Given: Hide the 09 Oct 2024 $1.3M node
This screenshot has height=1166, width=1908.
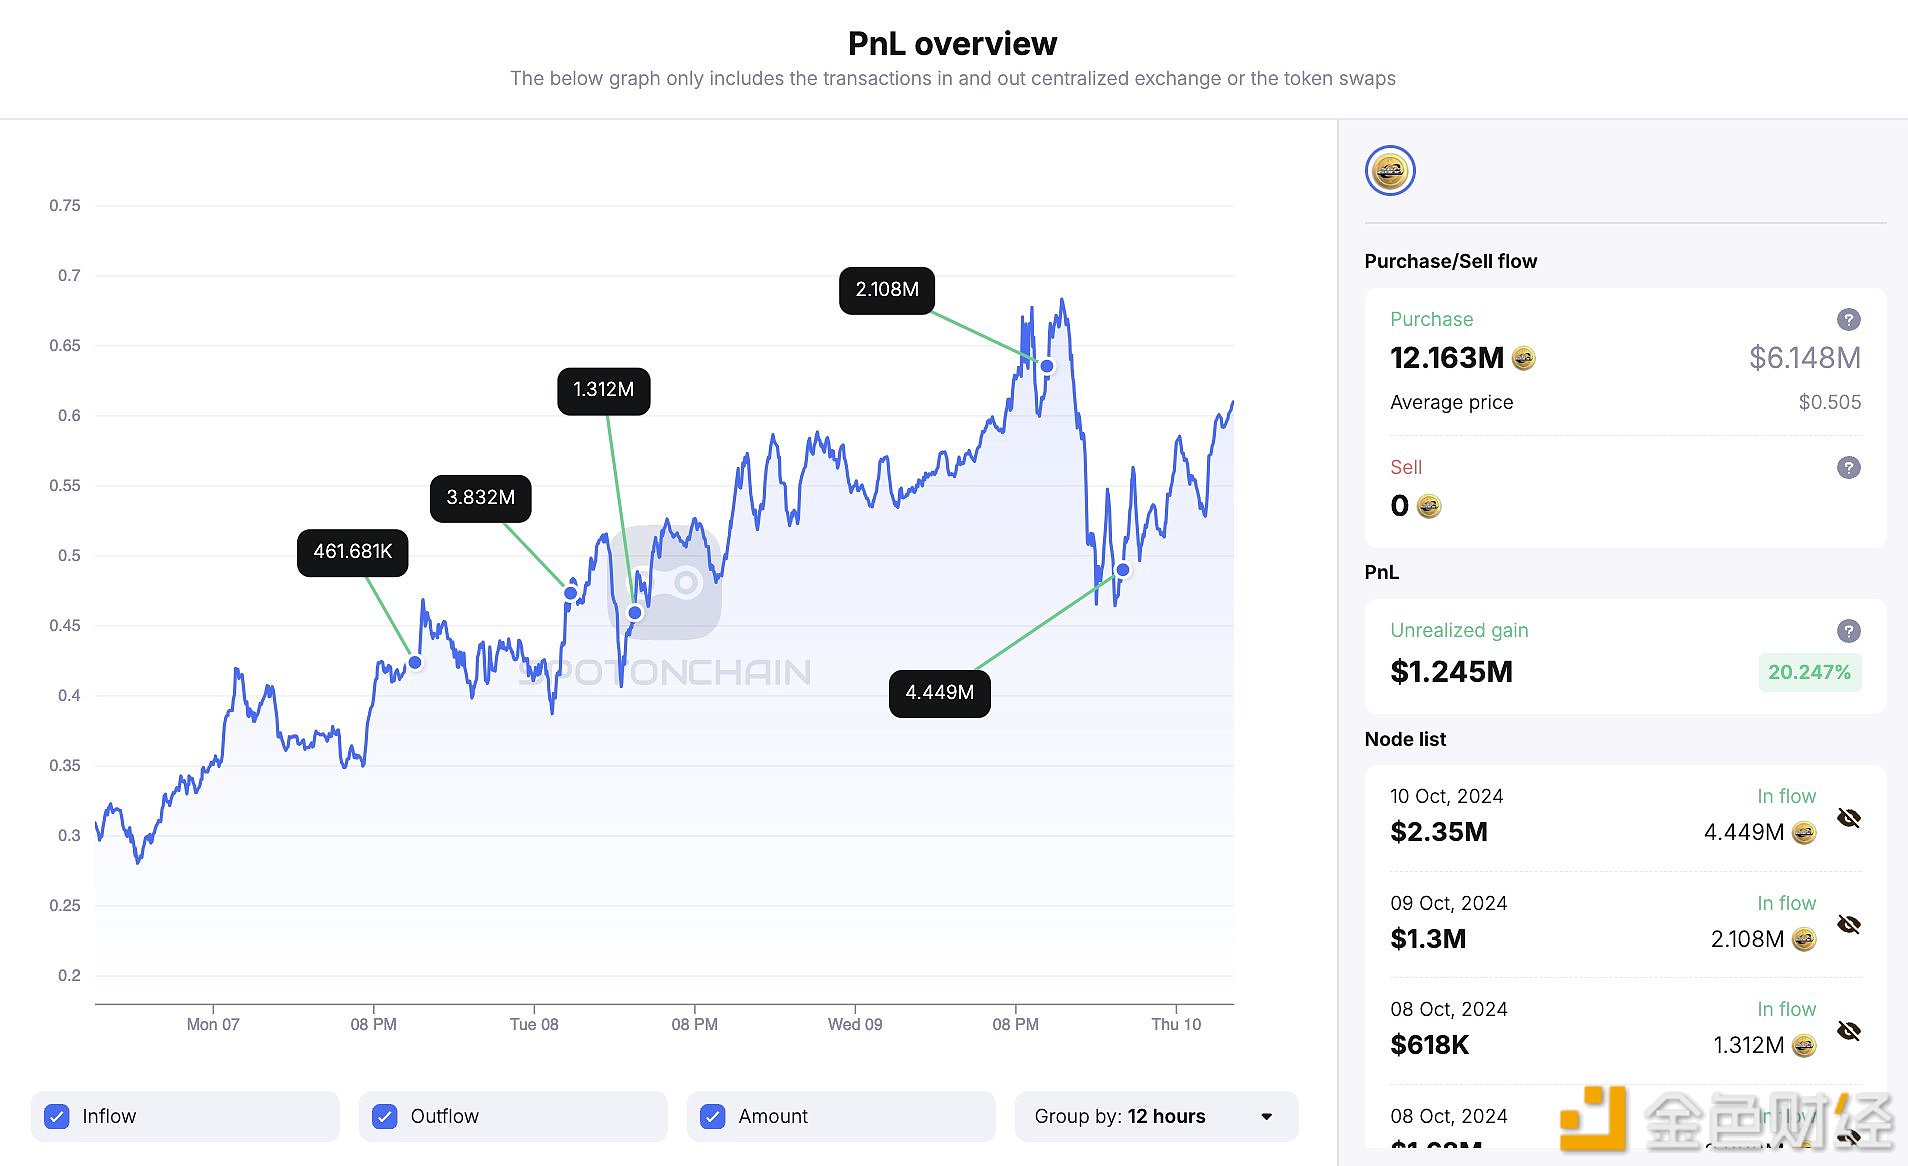Looking at the screenshot, I should point(1849,924).
